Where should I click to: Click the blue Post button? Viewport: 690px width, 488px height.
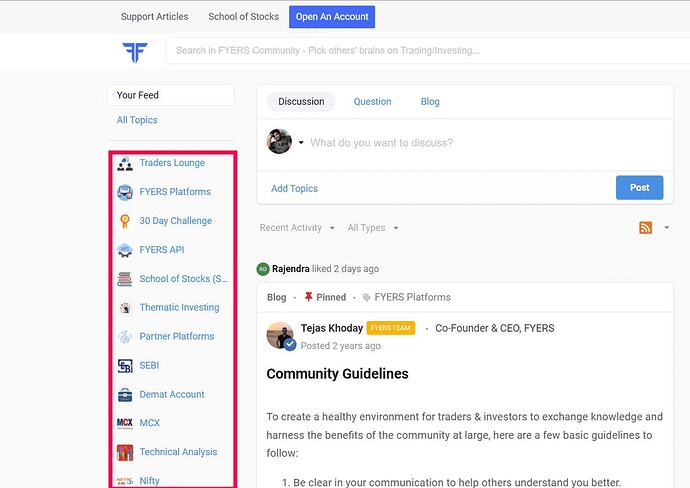(639, 187)
